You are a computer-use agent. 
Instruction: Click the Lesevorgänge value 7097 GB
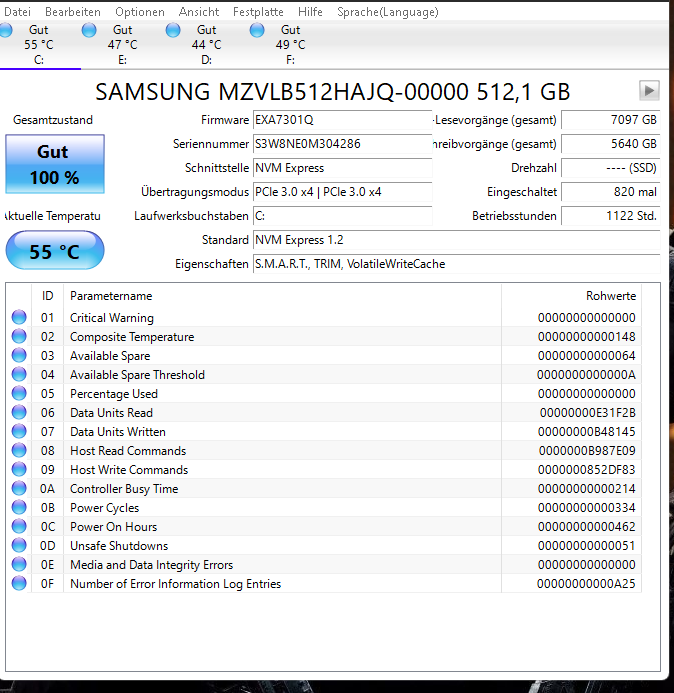(x=611, y=120)
